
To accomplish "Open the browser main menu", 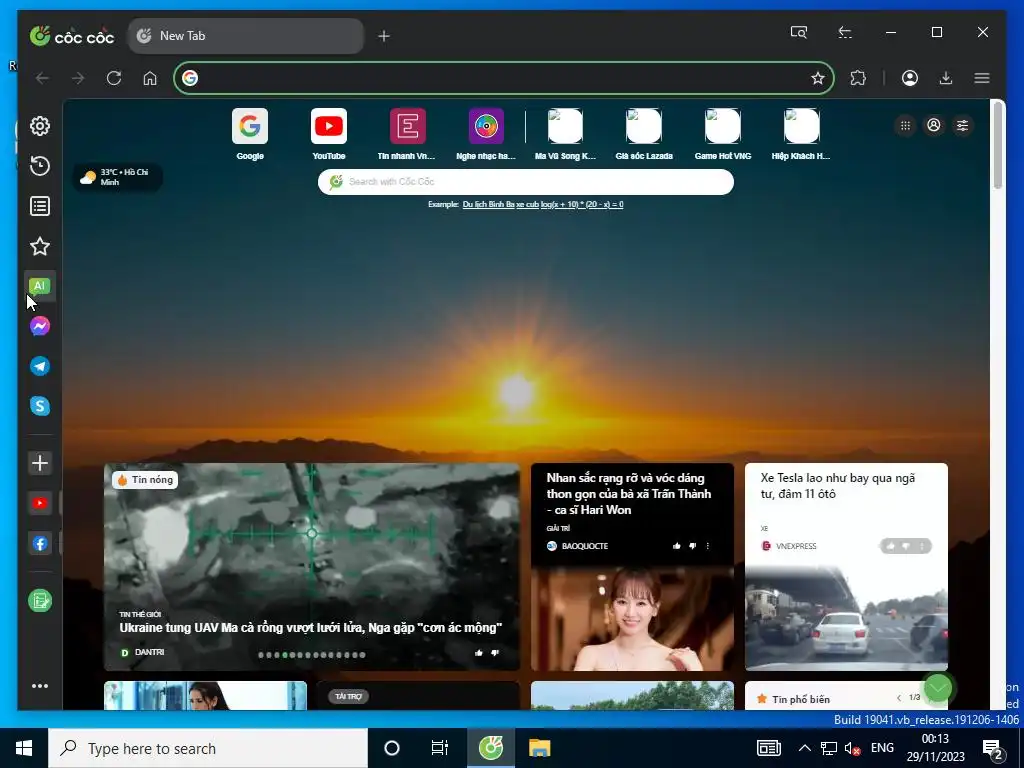I will tap(982, 78).
